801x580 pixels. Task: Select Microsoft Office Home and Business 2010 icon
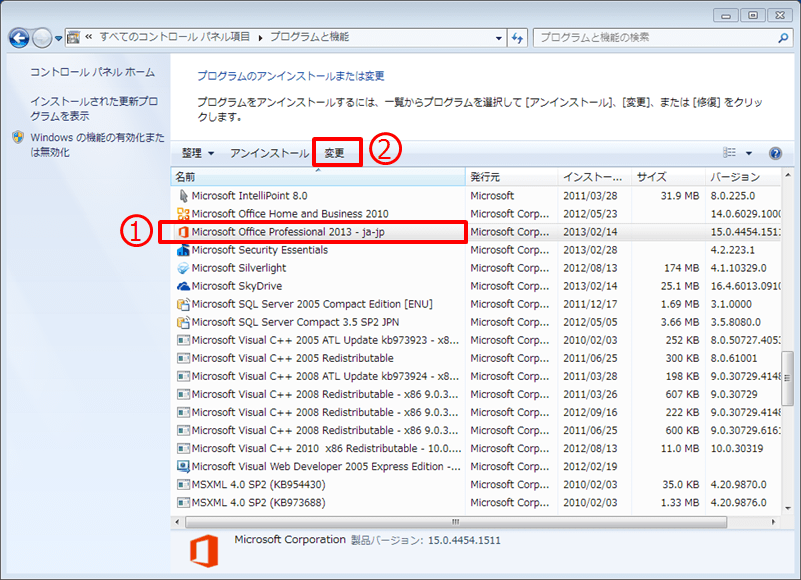pos(183,214)
